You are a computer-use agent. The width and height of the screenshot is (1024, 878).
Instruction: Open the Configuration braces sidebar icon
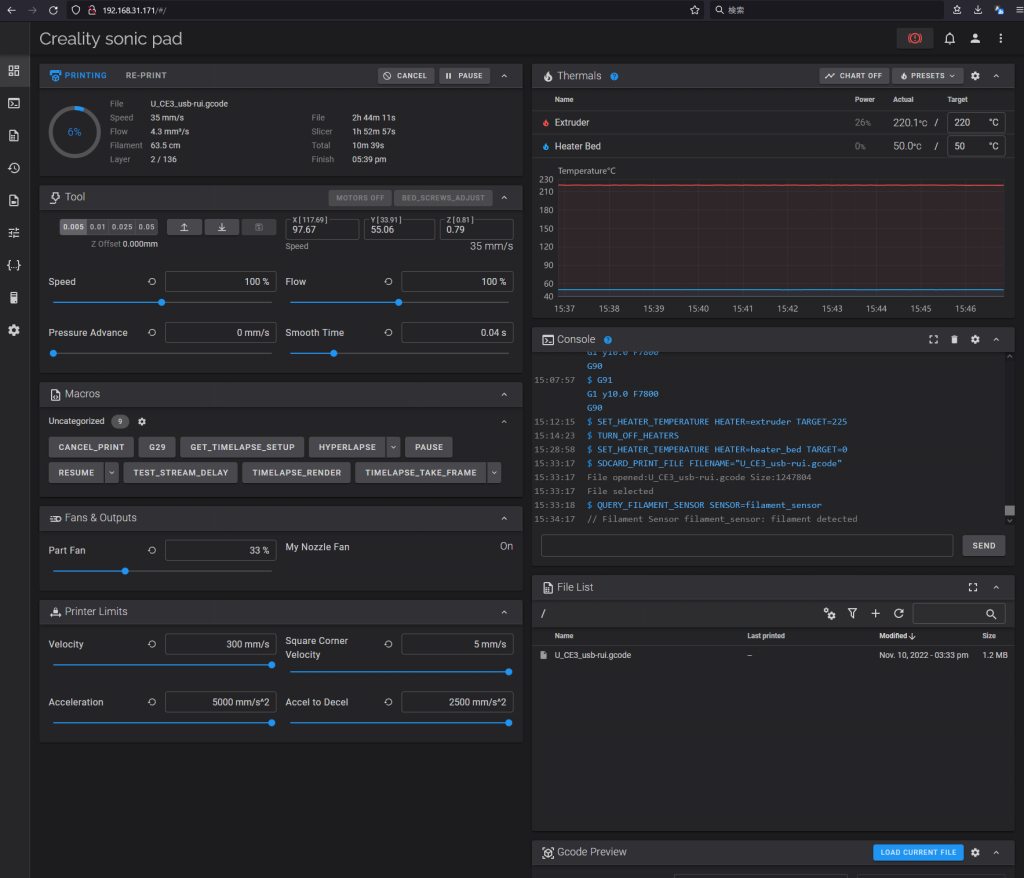(14, 265)
